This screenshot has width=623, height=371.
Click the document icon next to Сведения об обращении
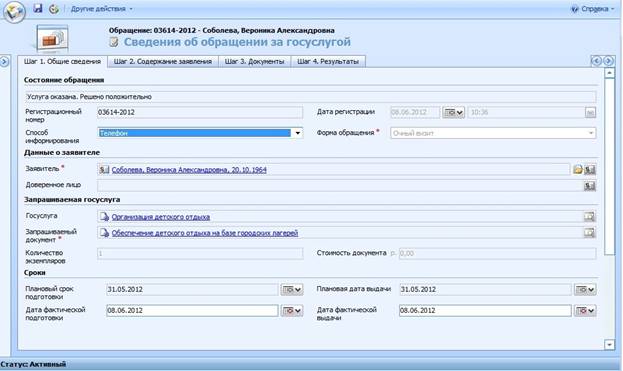[x=114, y=42]
